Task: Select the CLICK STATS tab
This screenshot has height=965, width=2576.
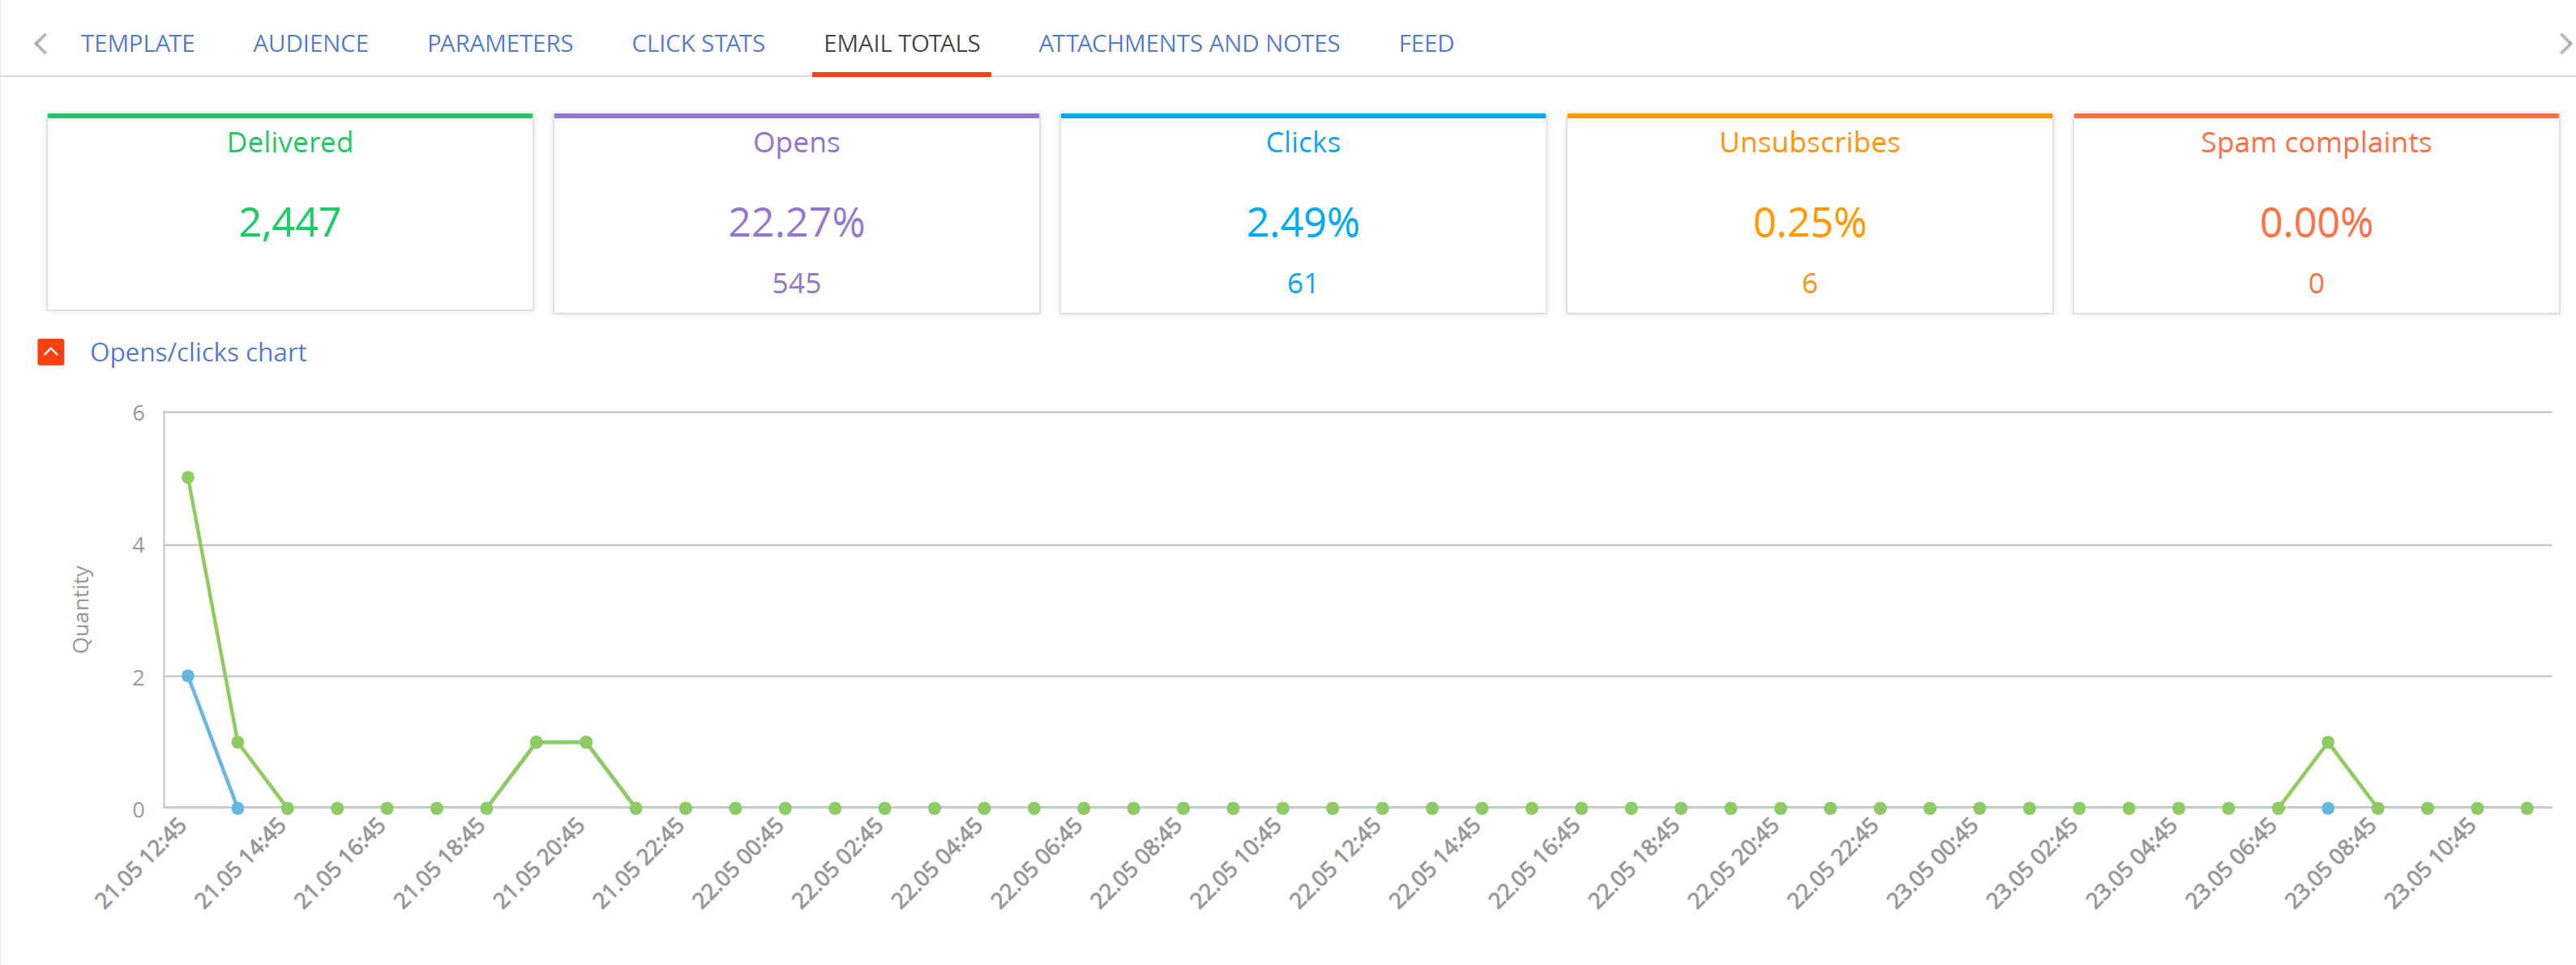Action: point(698,44)
